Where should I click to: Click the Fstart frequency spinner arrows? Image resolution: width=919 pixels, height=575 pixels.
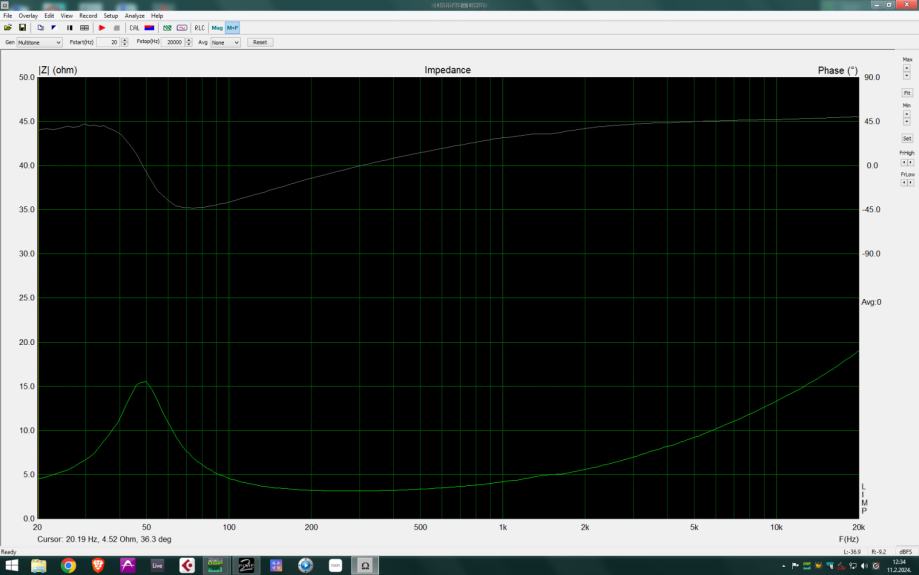point(125,43)
